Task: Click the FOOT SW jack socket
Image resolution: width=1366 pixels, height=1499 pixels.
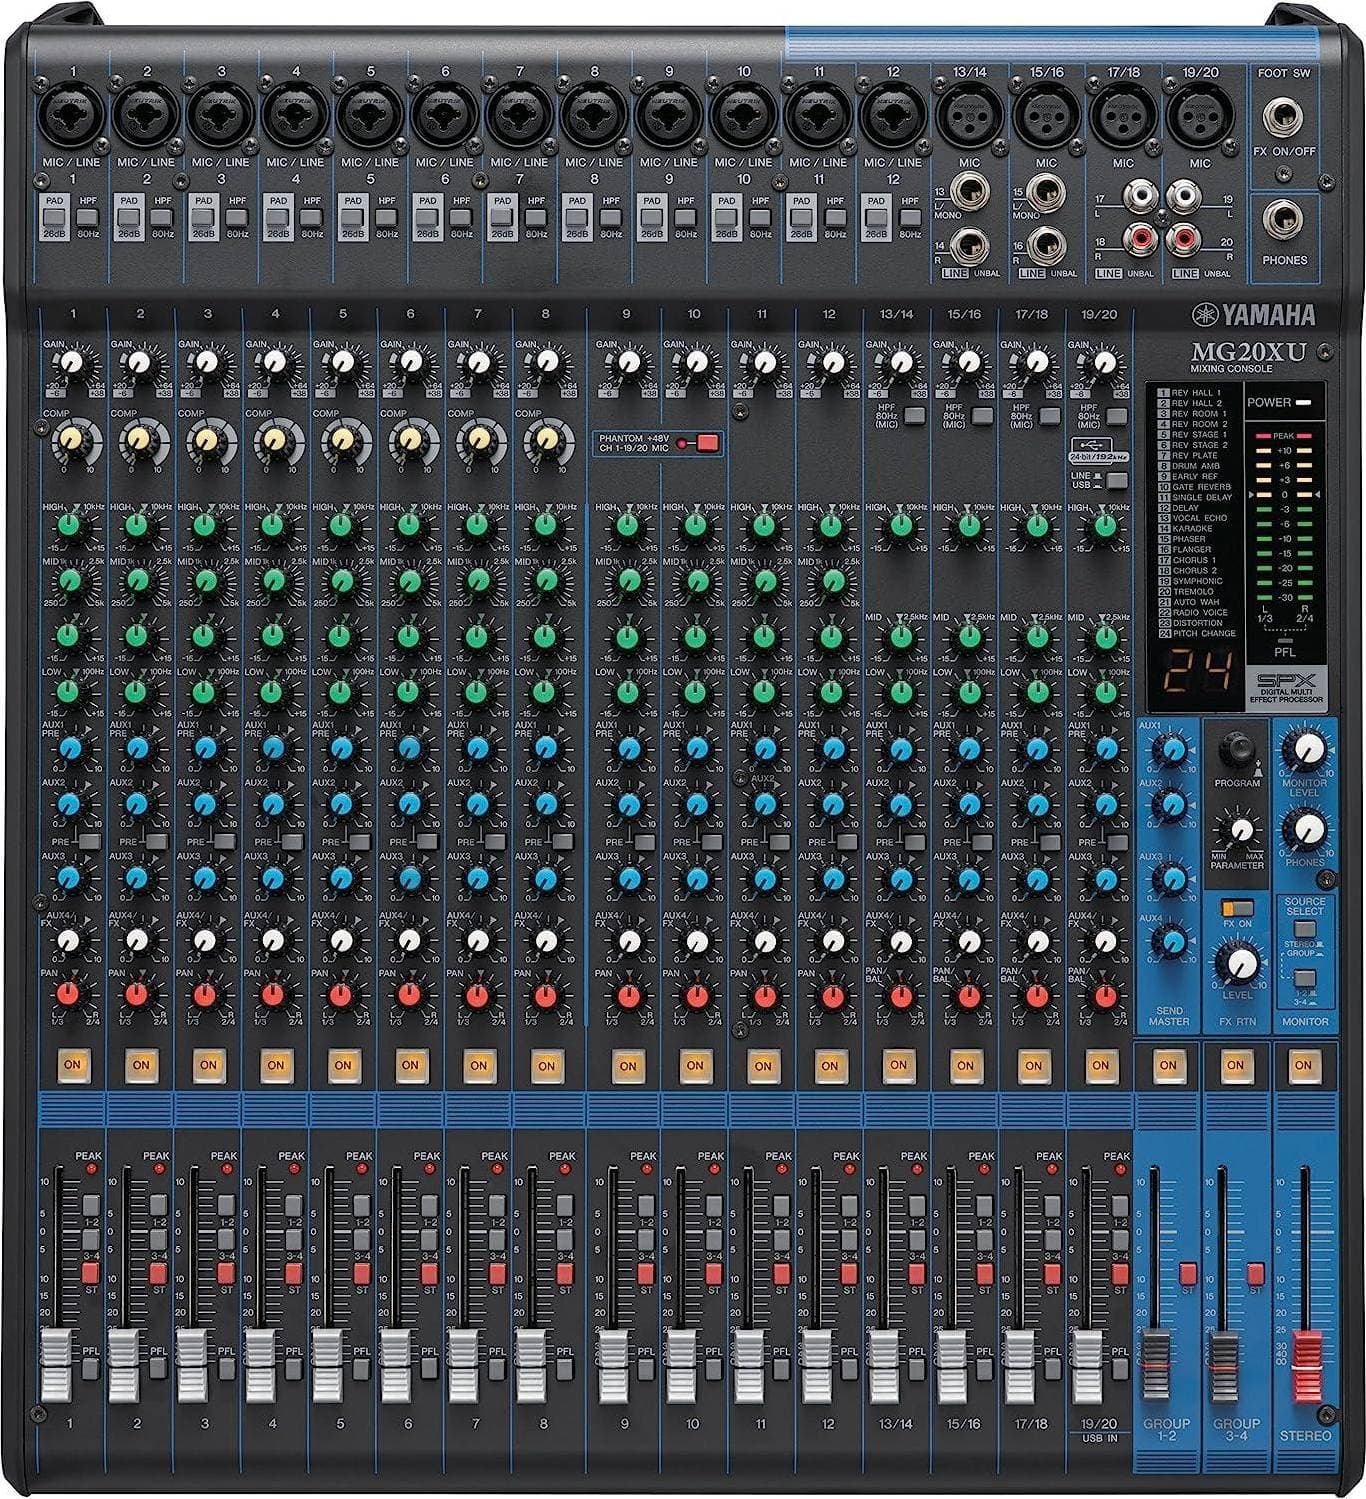Action: click(1285, 119)
